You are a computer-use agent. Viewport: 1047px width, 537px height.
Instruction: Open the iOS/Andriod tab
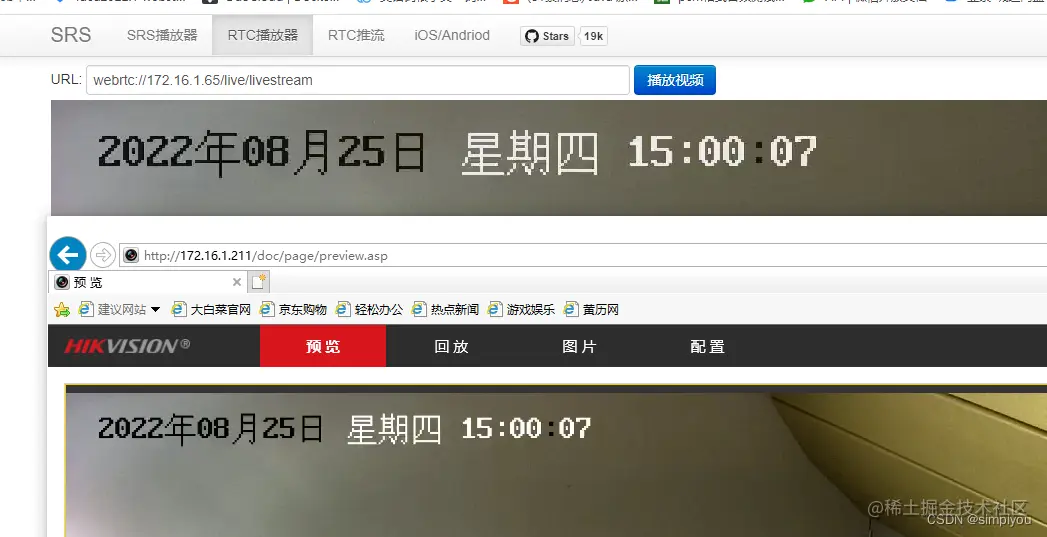pos(452,35)
